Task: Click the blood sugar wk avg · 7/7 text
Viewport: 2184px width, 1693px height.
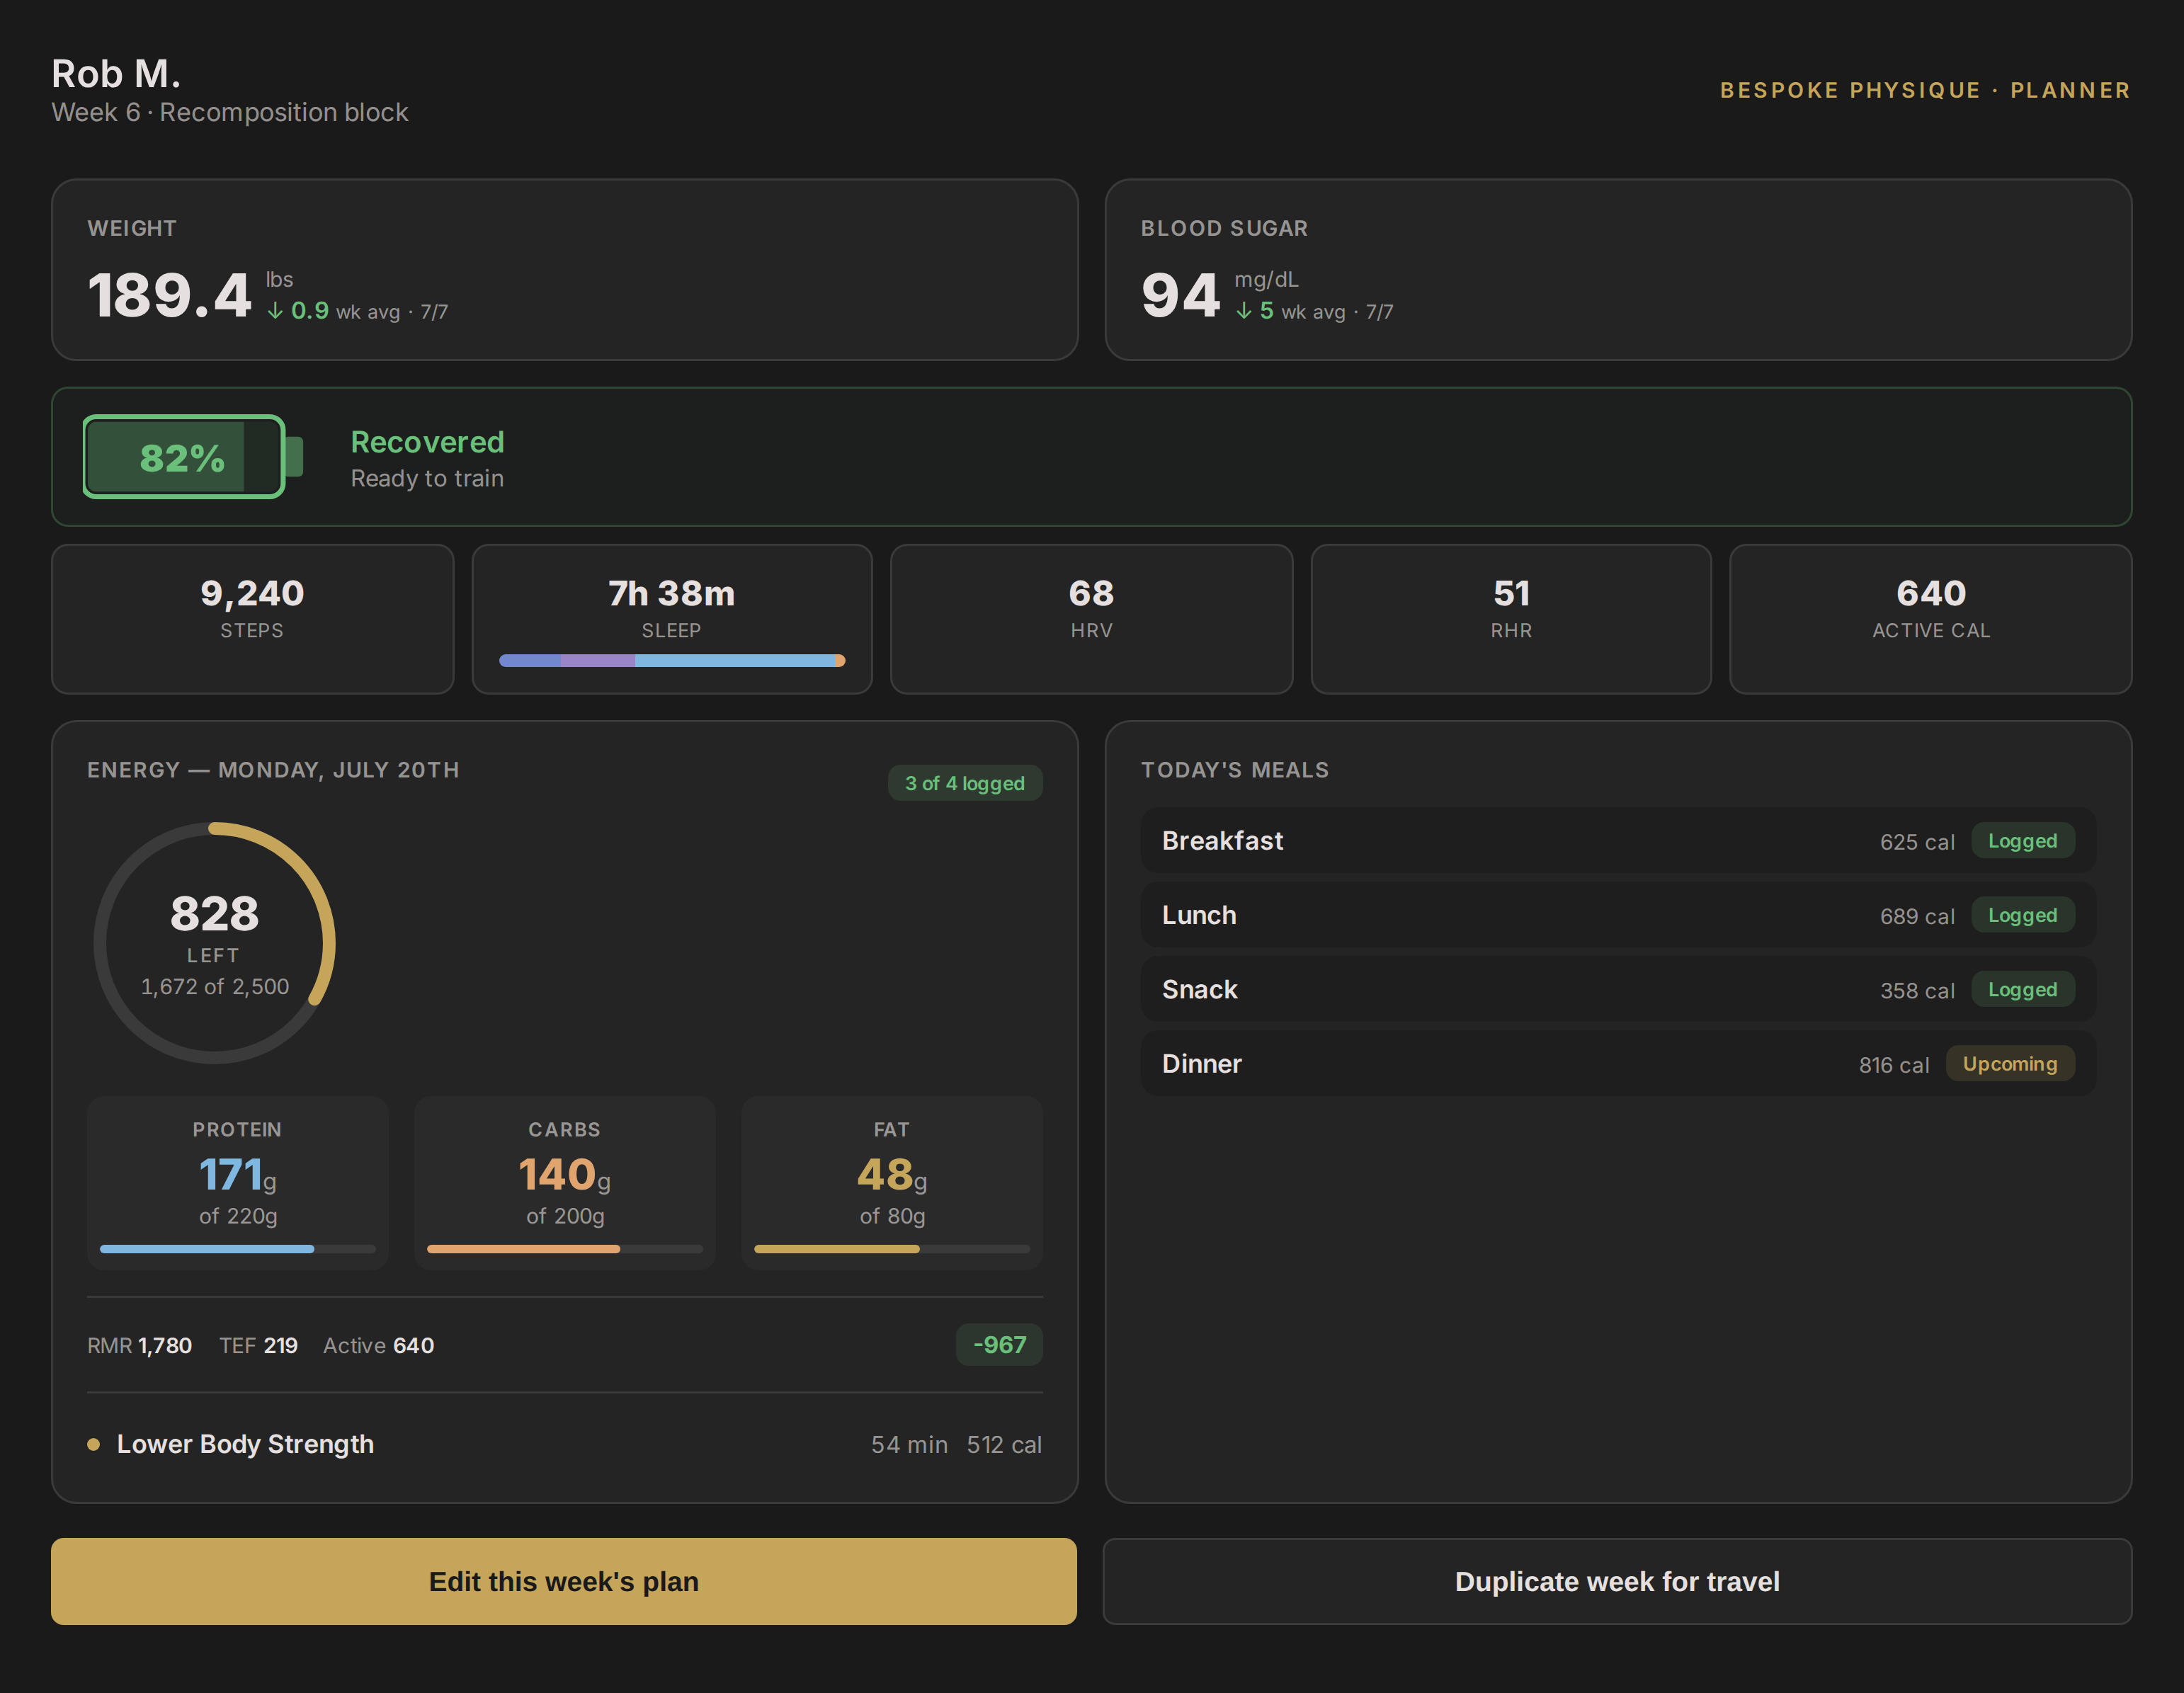Action: pyautogui.click(x=1337, y=312)
